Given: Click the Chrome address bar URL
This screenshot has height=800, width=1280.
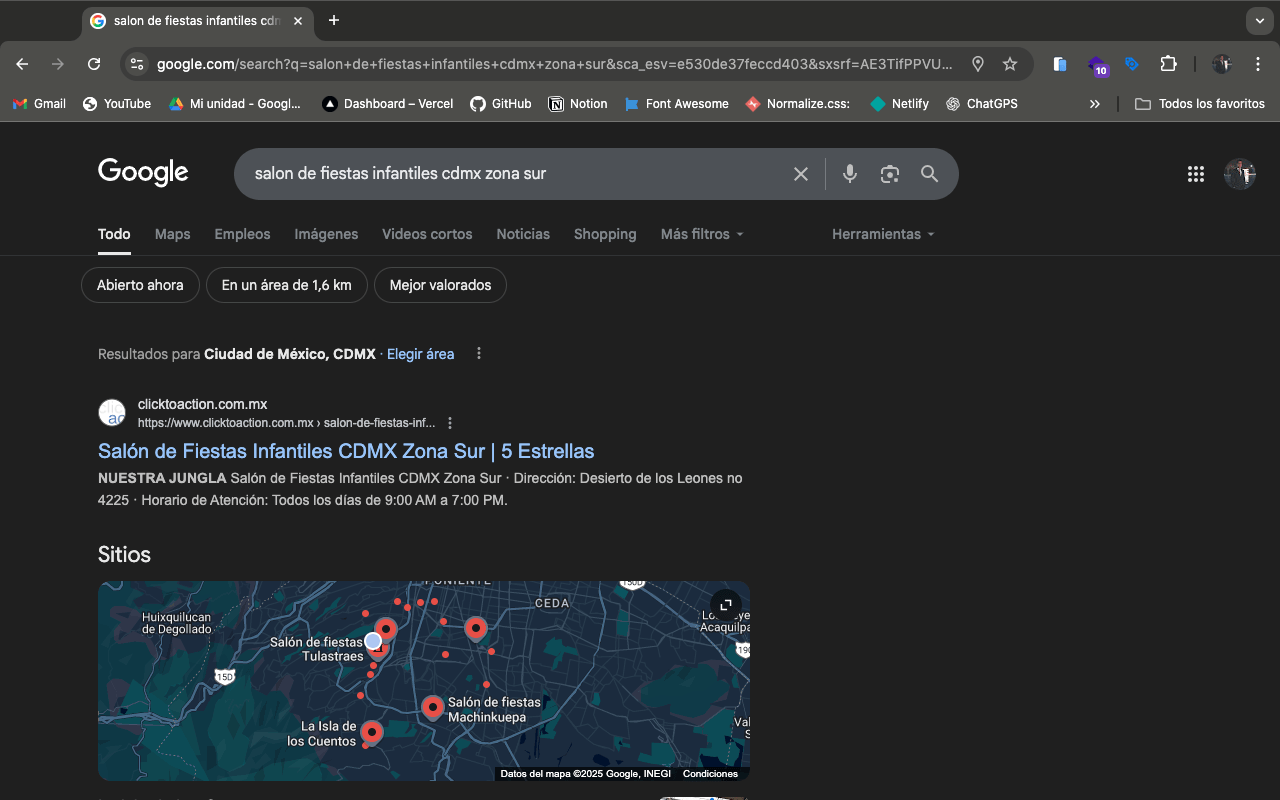Looking at the screenshot, I should tap(555, 64).
